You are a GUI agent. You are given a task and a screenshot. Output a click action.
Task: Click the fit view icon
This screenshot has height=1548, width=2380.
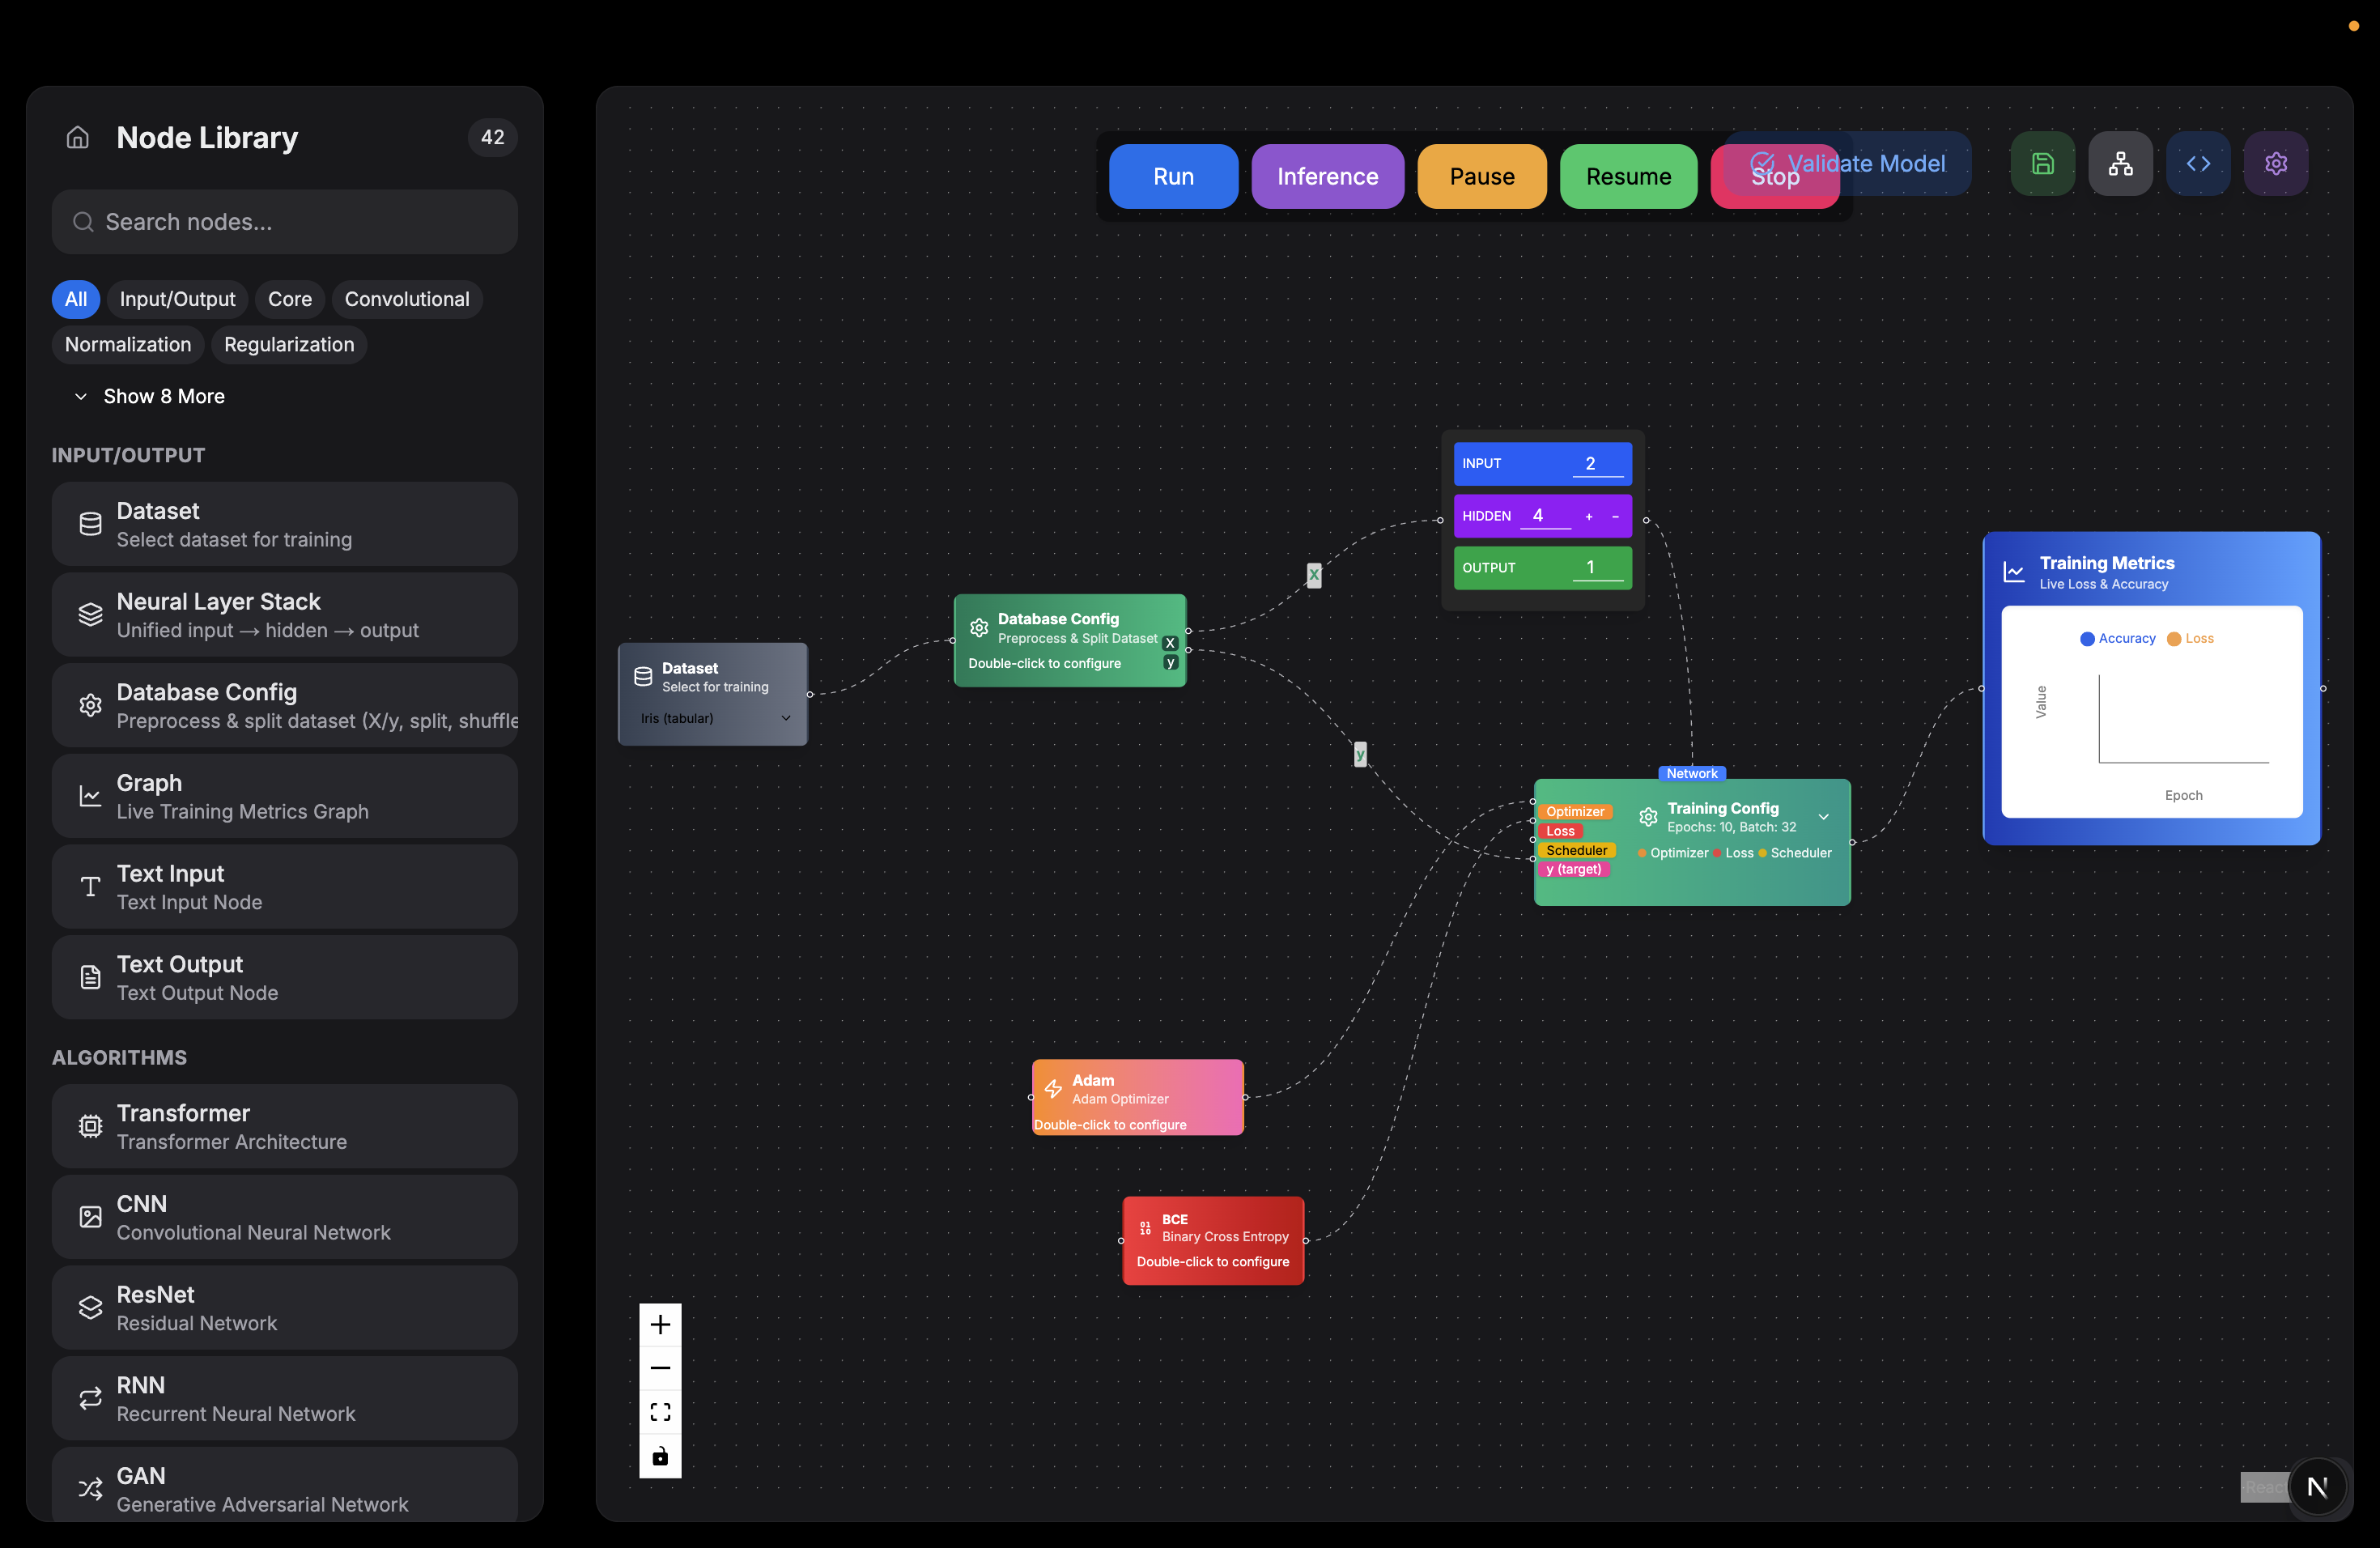(660, 1412)
